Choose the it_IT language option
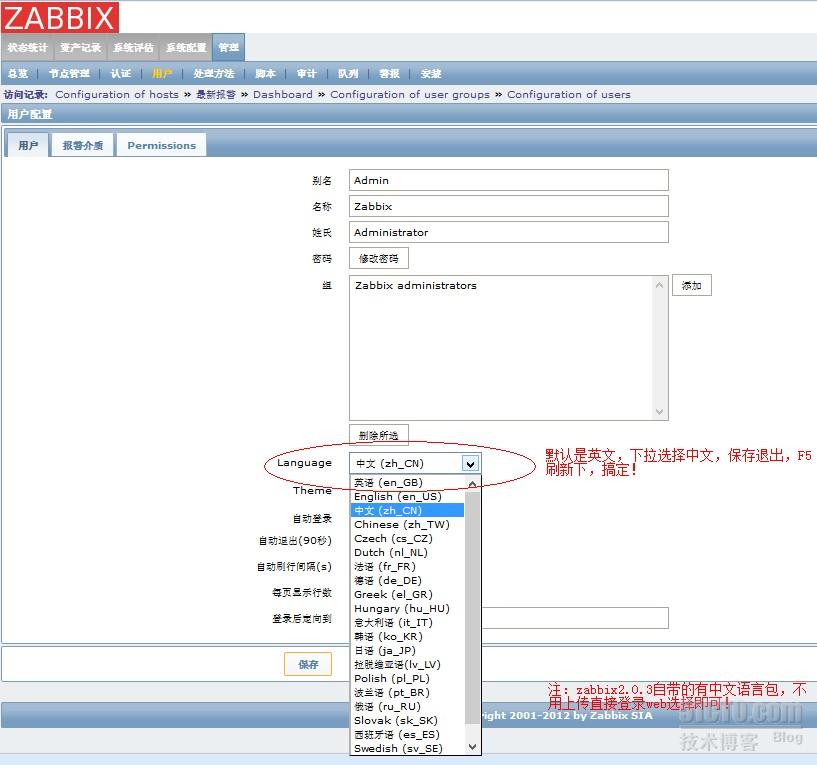 (407, 623)
